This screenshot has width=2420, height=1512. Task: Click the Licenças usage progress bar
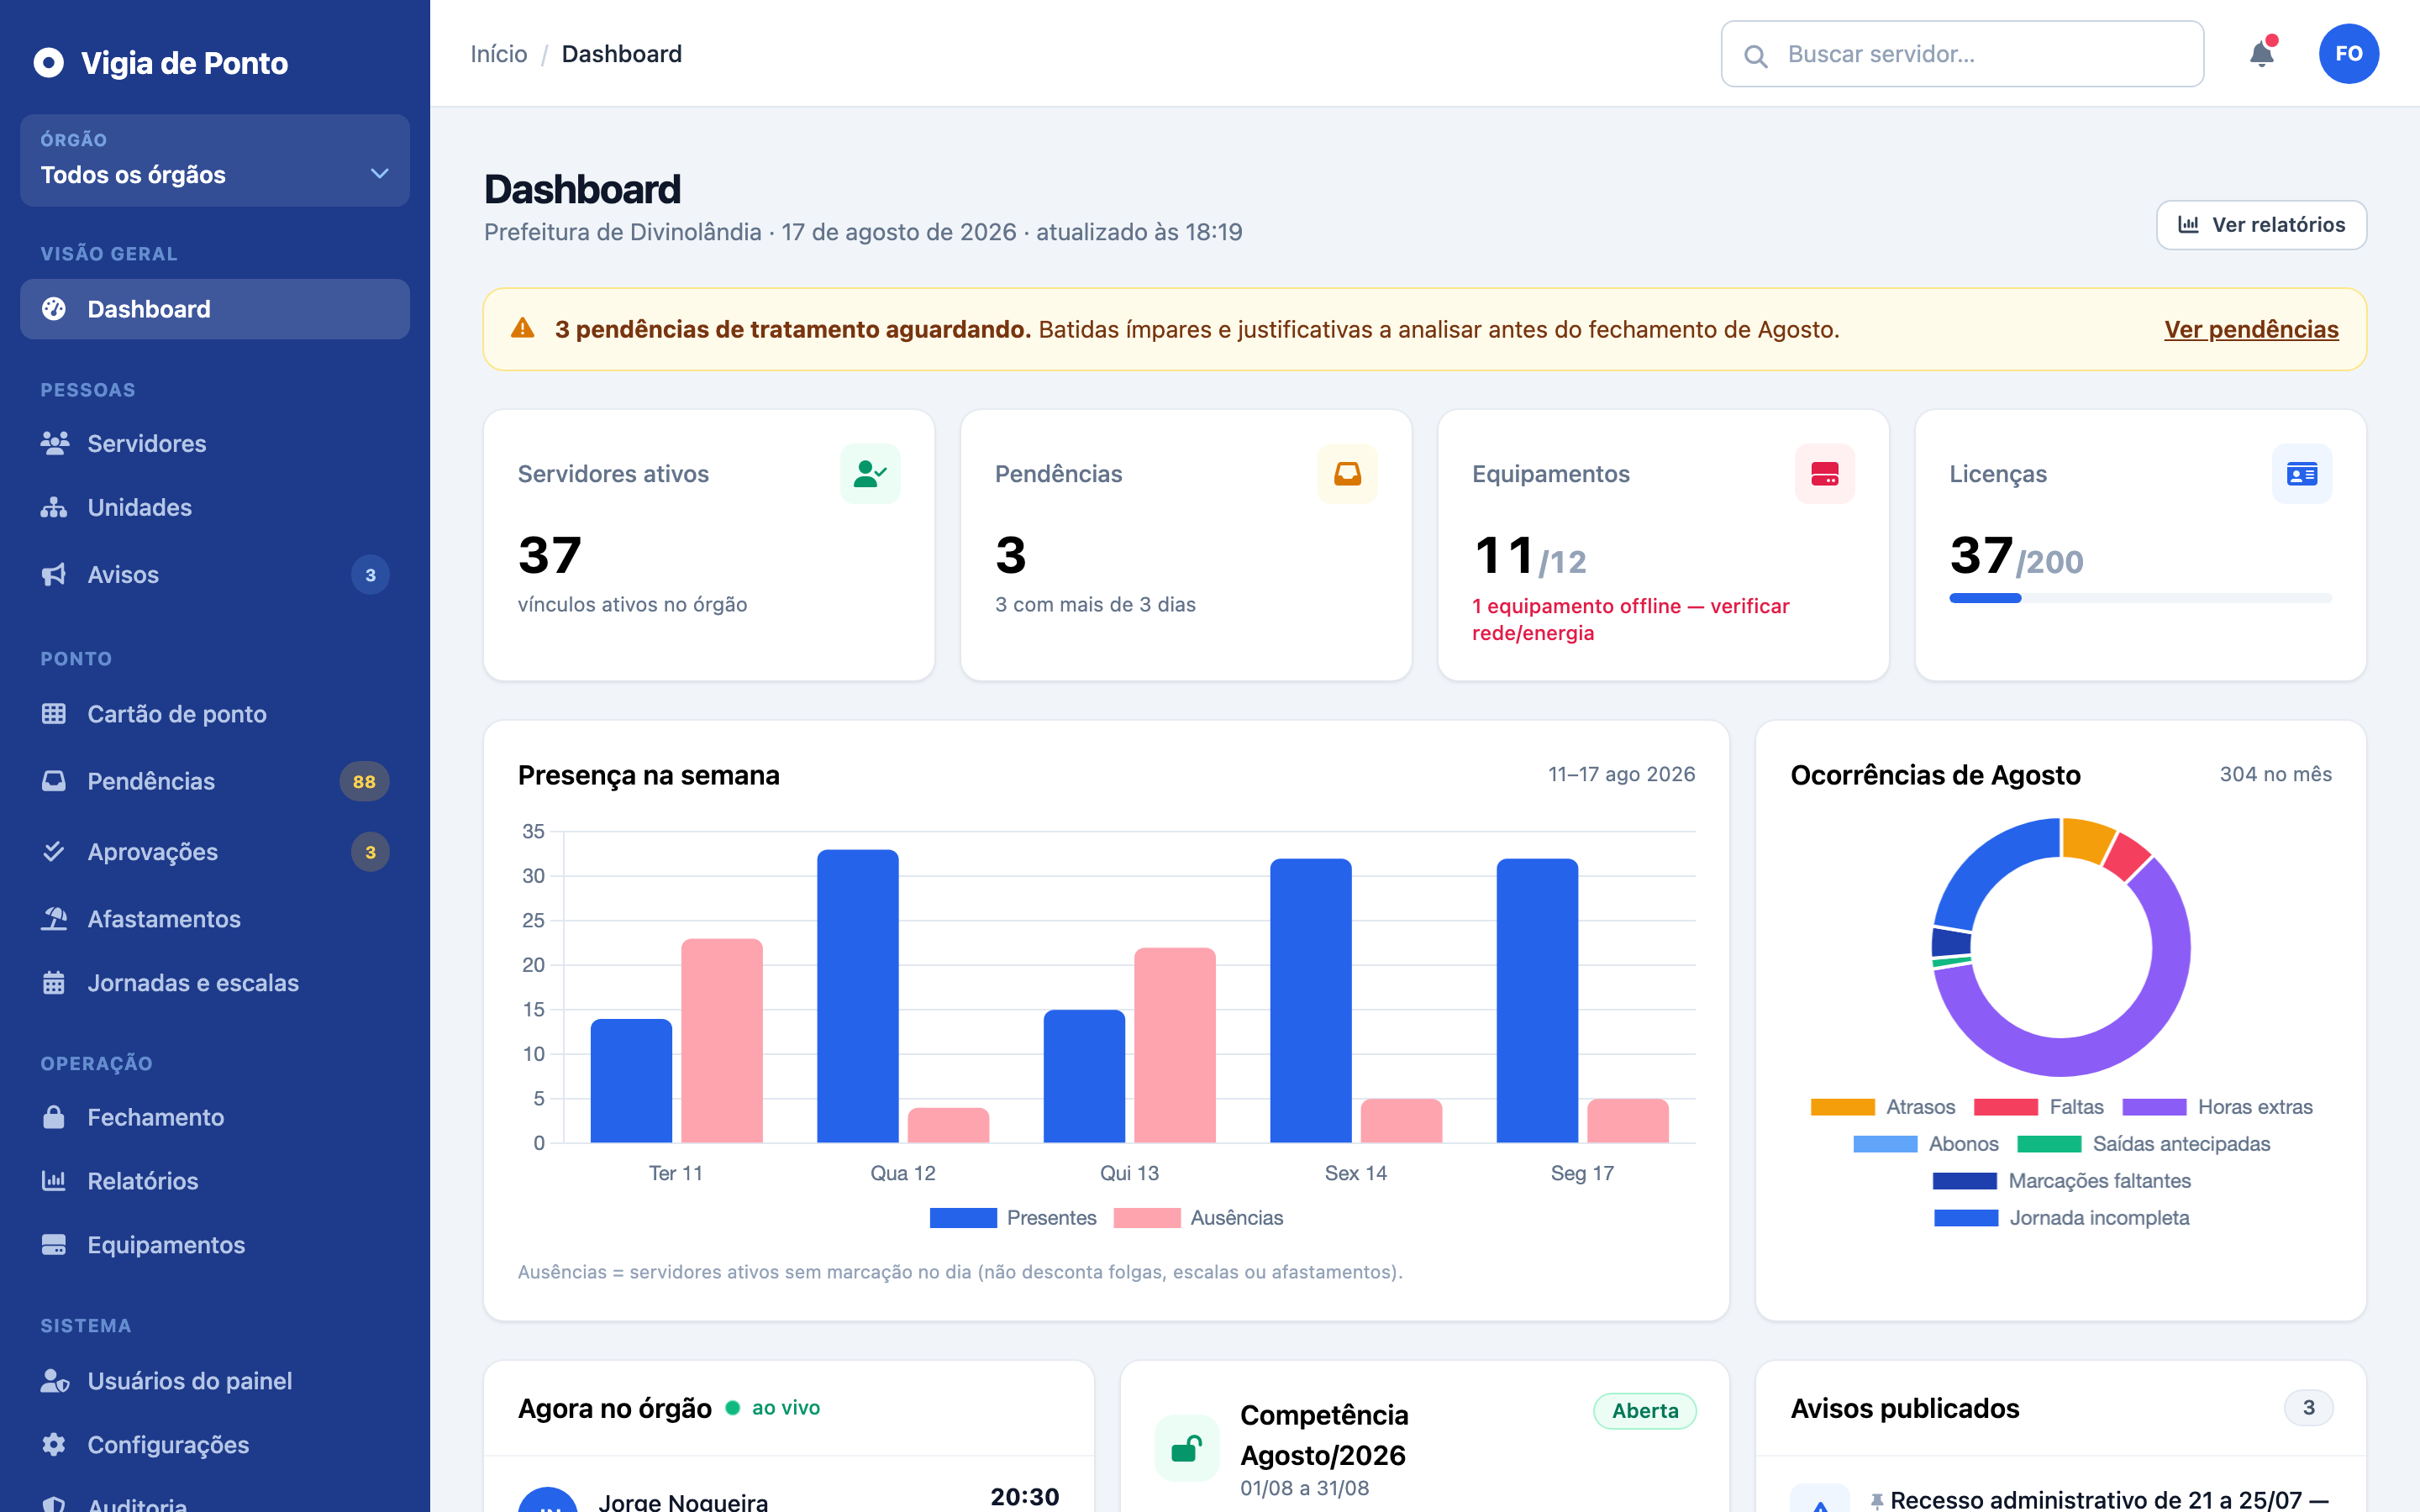(2139, 598)
